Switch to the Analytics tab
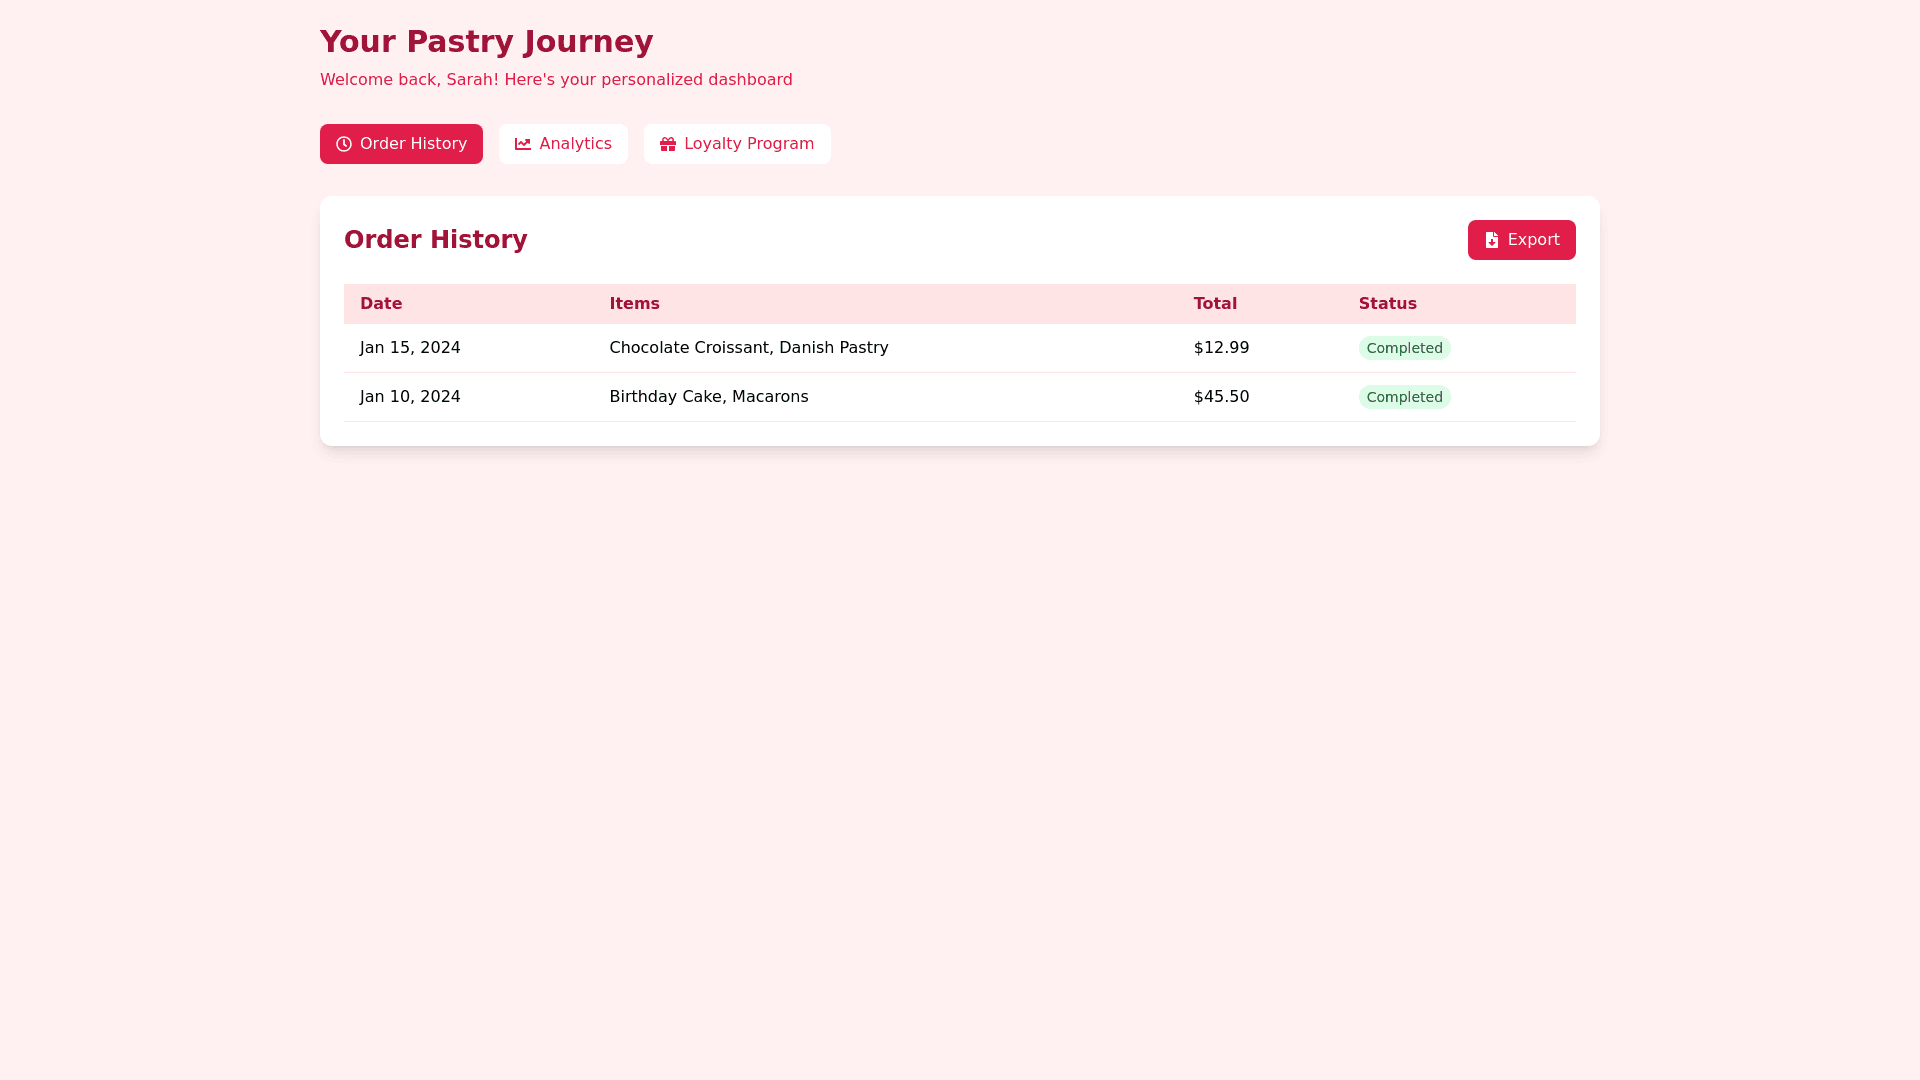The width and height of the screenshot is (1920, 1080). [563, 144]
